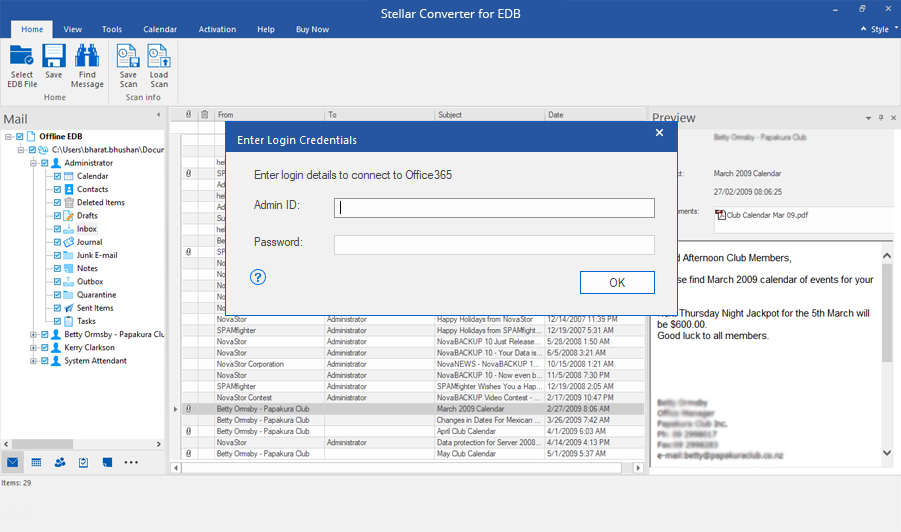901x532 pixels.
Task: Collapse the Mail navigation pane arrow
Action: point(159,115)
